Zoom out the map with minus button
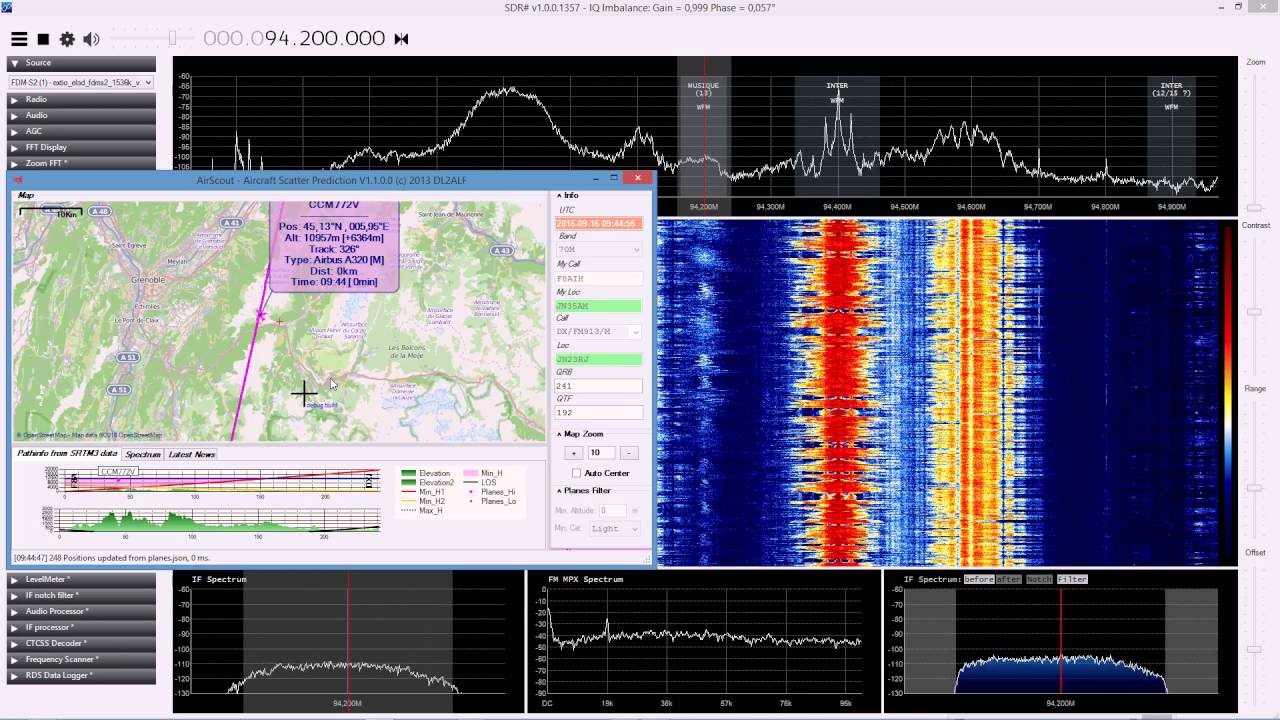Viewport: 1280px width, 720px height. point(629,453)
